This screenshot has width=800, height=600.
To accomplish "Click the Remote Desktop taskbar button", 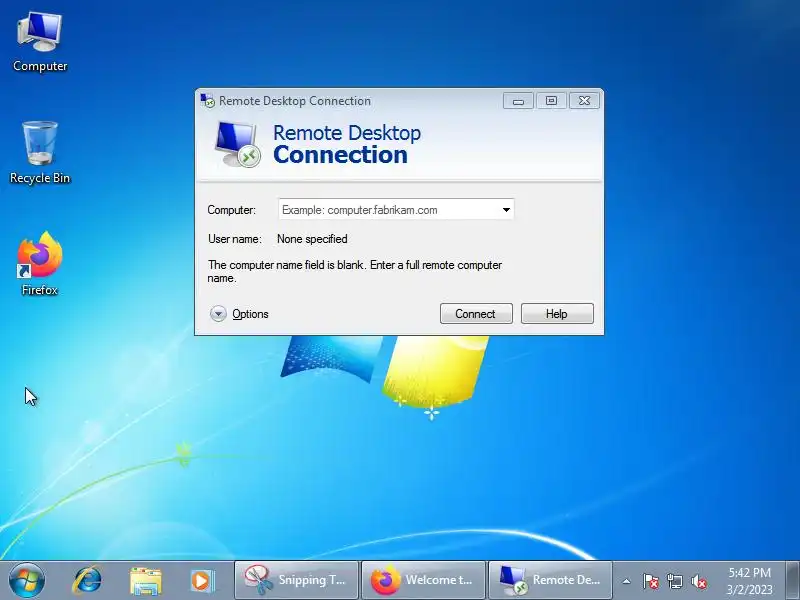I will coord(551,580).
